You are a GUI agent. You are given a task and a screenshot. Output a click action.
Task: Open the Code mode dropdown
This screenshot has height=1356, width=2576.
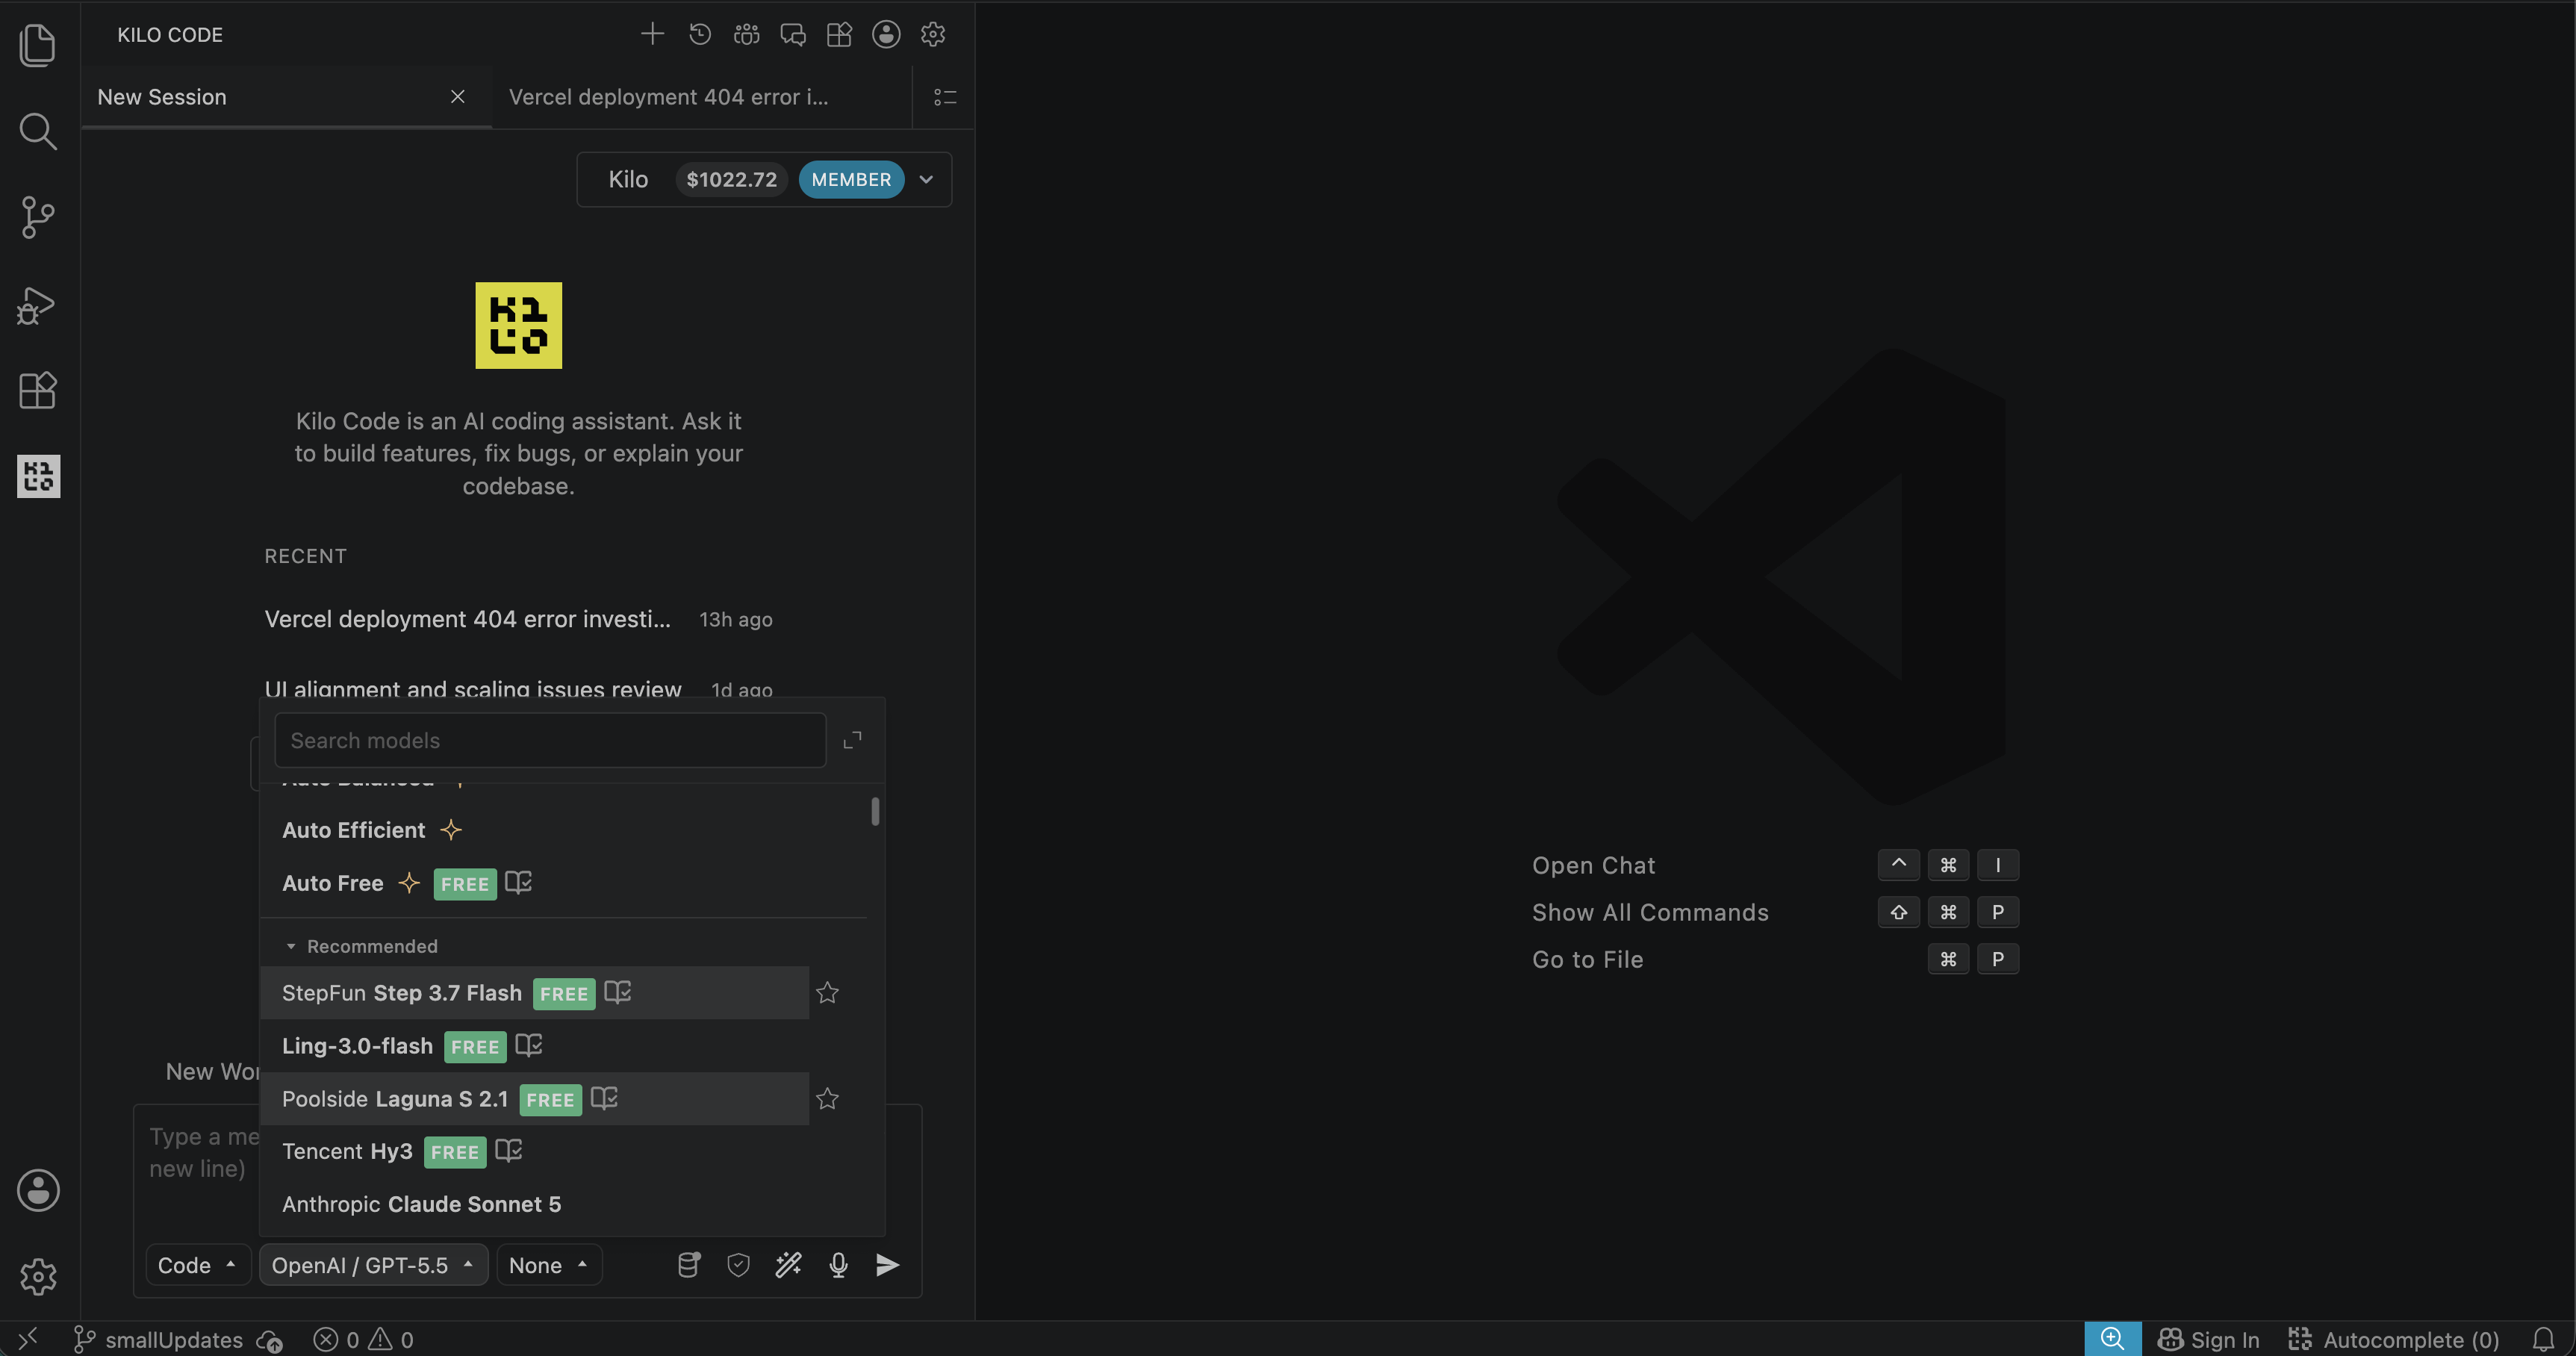197,1265
